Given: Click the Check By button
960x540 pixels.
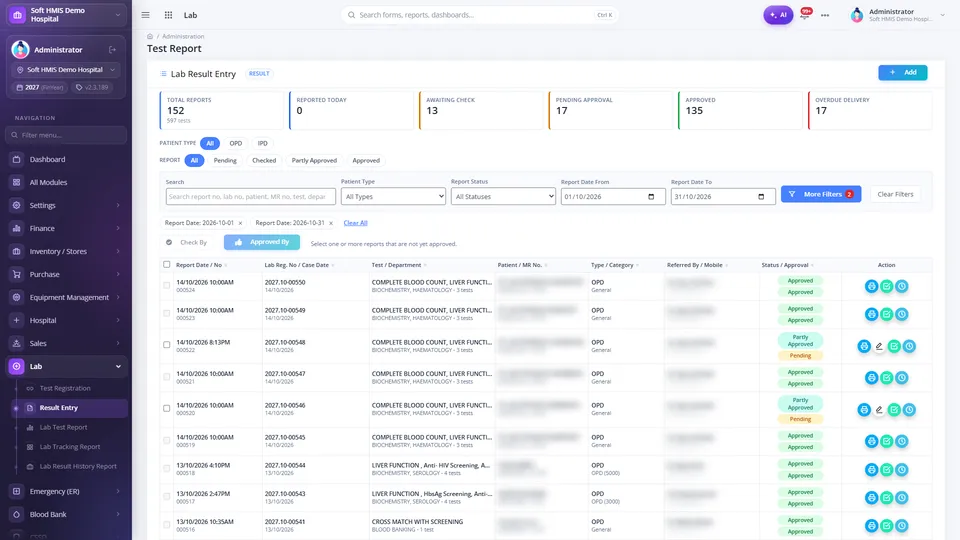Looking at the screenshot, I should pos(187,242).
